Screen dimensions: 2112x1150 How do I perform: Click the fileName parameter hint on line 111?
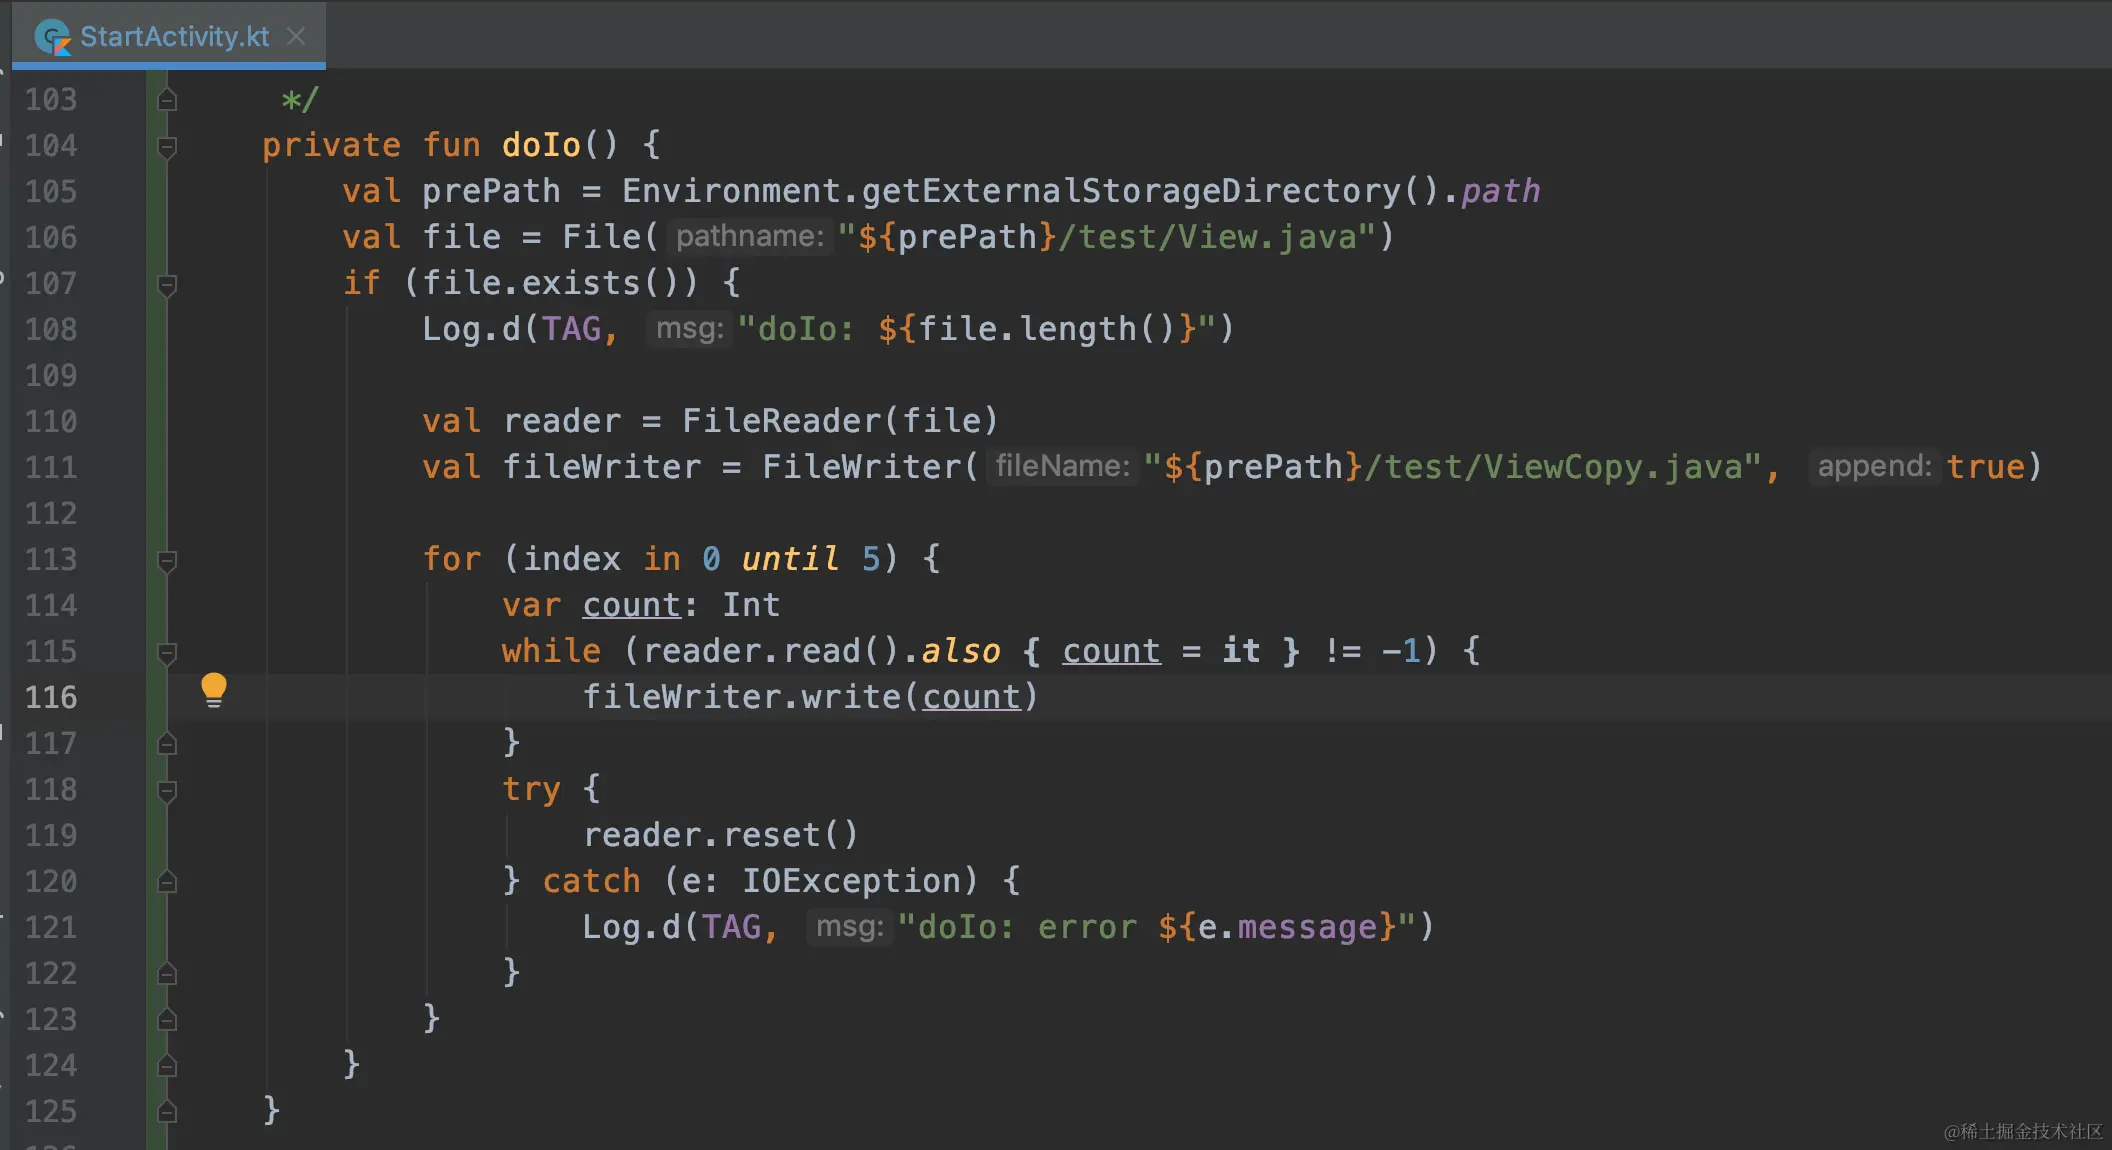point(1062,467)
